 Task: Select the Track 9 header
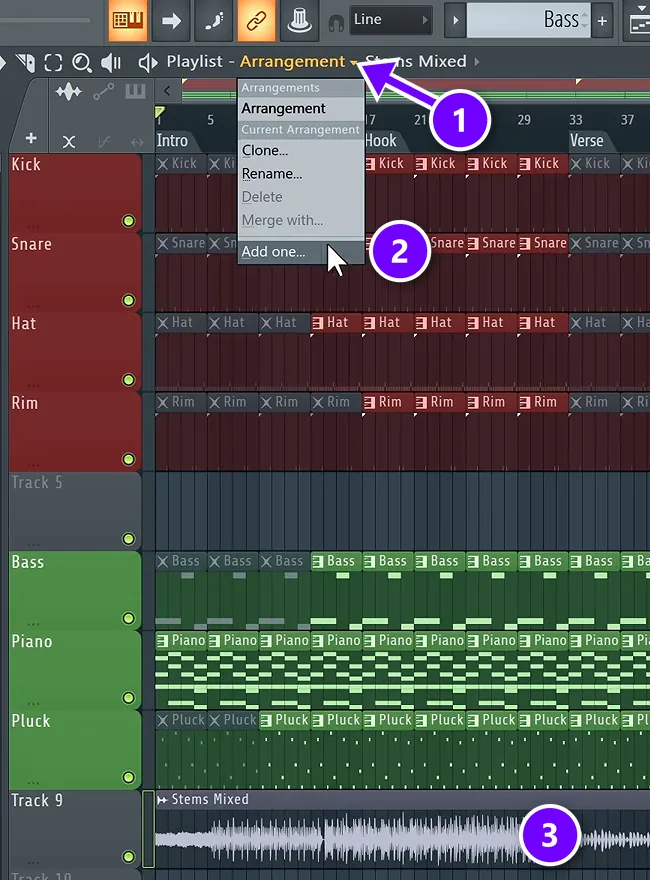(75, 829)
